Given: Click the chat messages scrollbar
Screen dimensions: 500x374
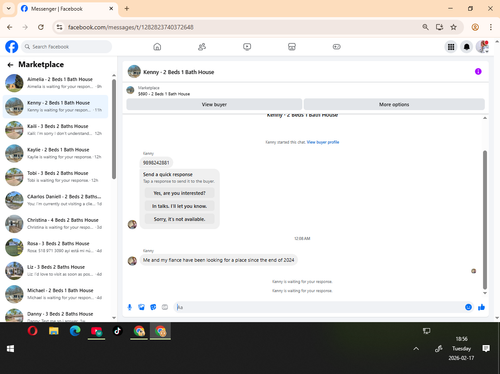Looking at the screenshot, I should tap(485, 220).
